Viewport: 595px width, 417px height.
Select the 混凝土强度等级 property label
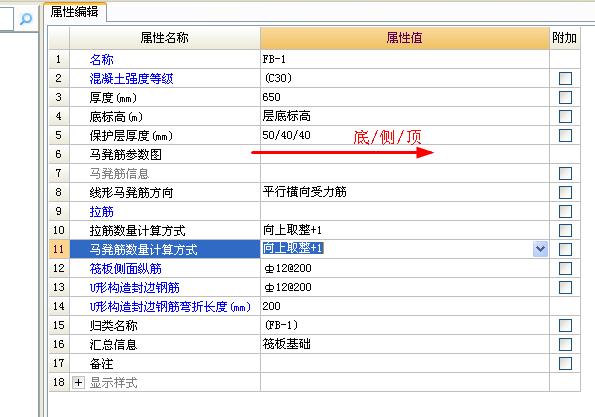click(x=131, y=79)
